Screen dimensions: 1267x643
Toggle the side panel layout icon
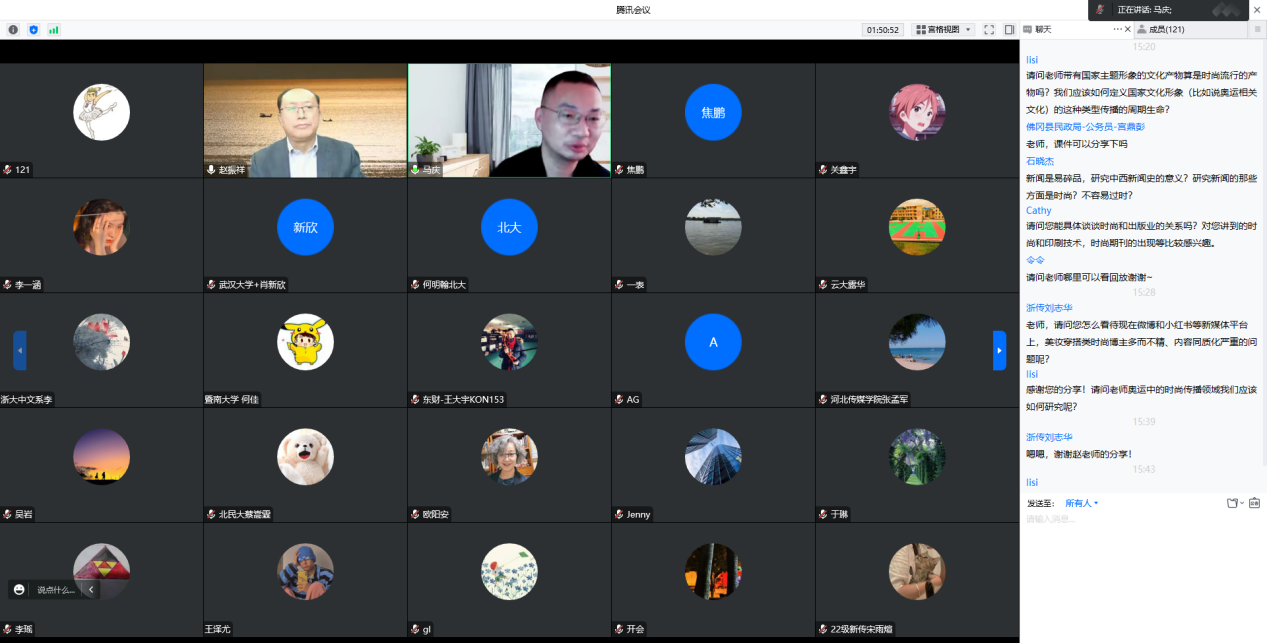(x=1009, y=30)
